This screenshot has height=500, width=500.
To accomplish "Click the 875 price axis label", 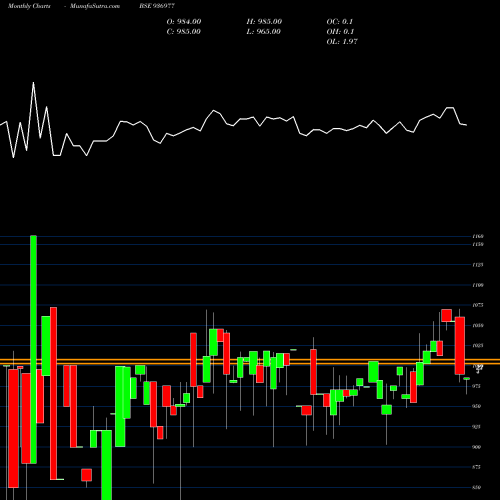I will (x=477, y=467).
